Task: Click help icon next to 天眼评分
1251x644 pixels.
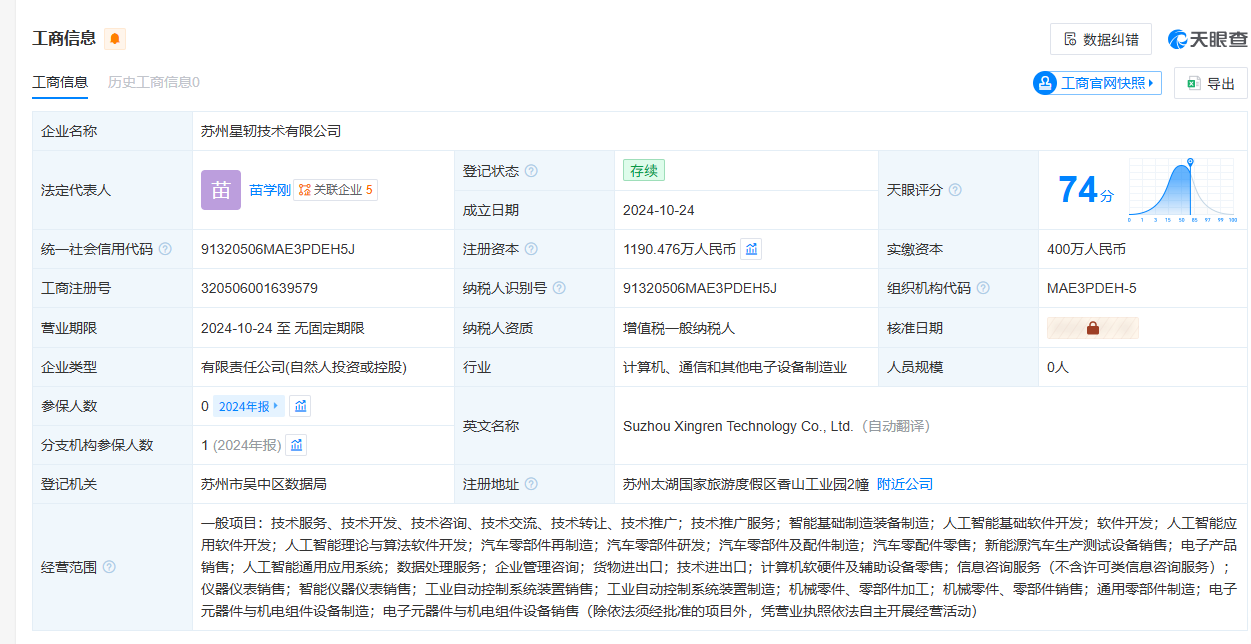Action: point(955,190)
